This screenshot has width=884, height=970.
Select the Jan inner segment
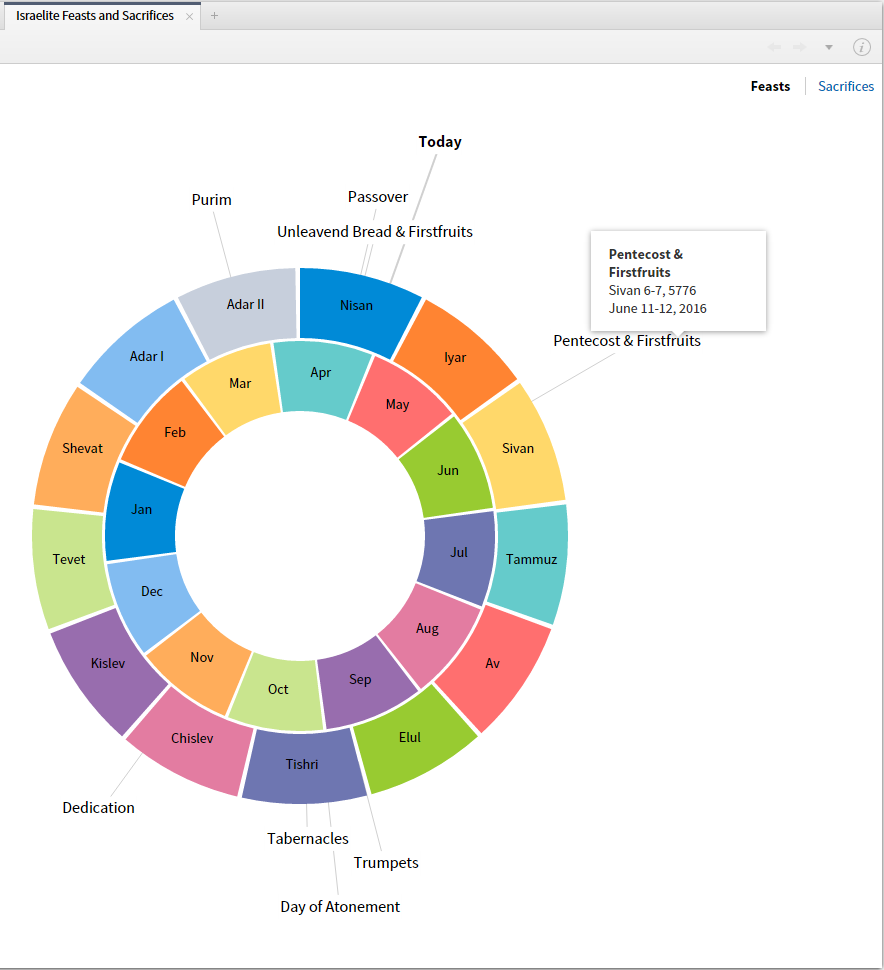(x=141, y=510)
